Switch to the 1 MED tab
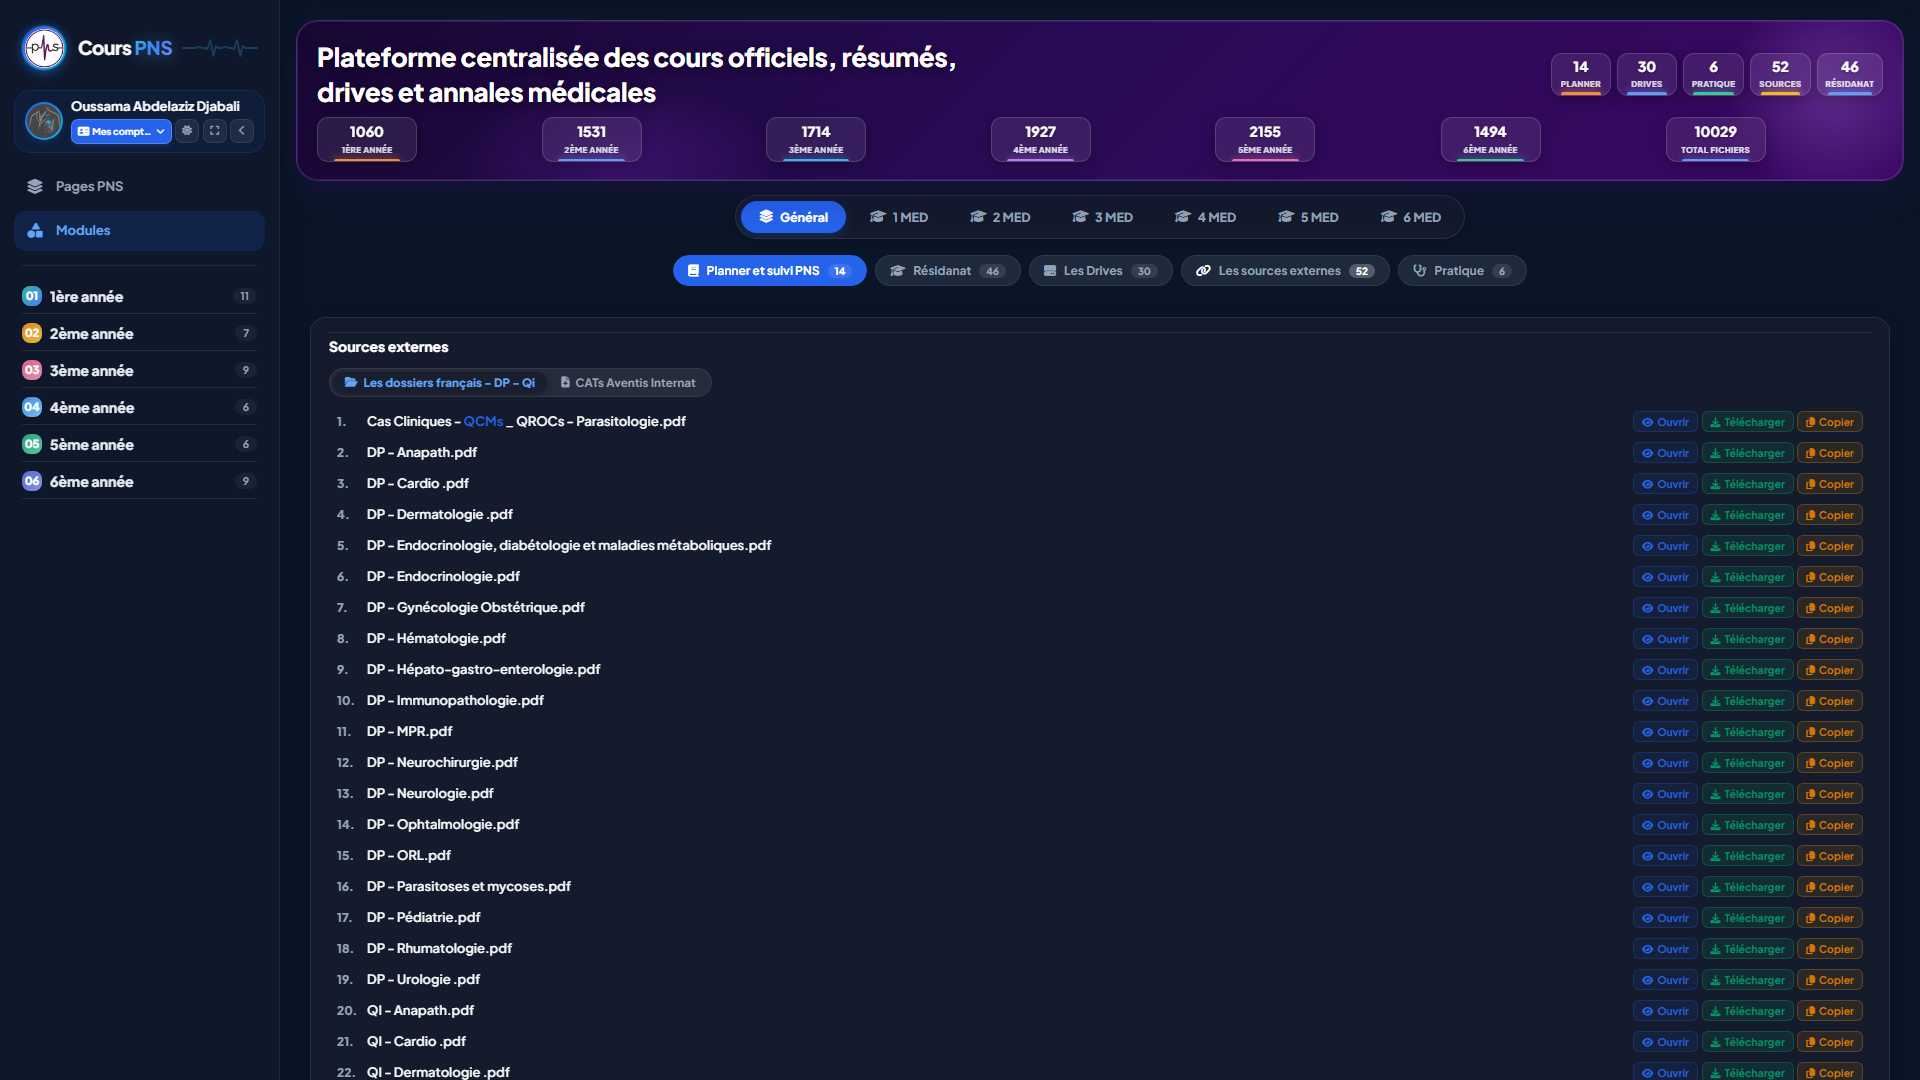1920x1080 pixels. tap(899, 217)
